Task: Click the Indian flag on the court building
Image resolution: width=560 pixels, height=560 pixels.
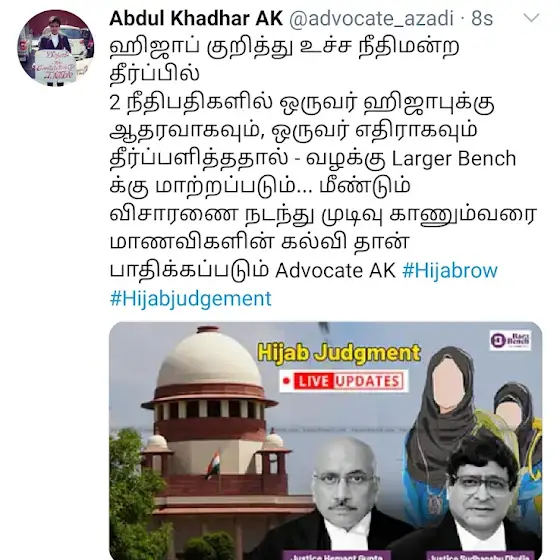Action: point(213,464)
